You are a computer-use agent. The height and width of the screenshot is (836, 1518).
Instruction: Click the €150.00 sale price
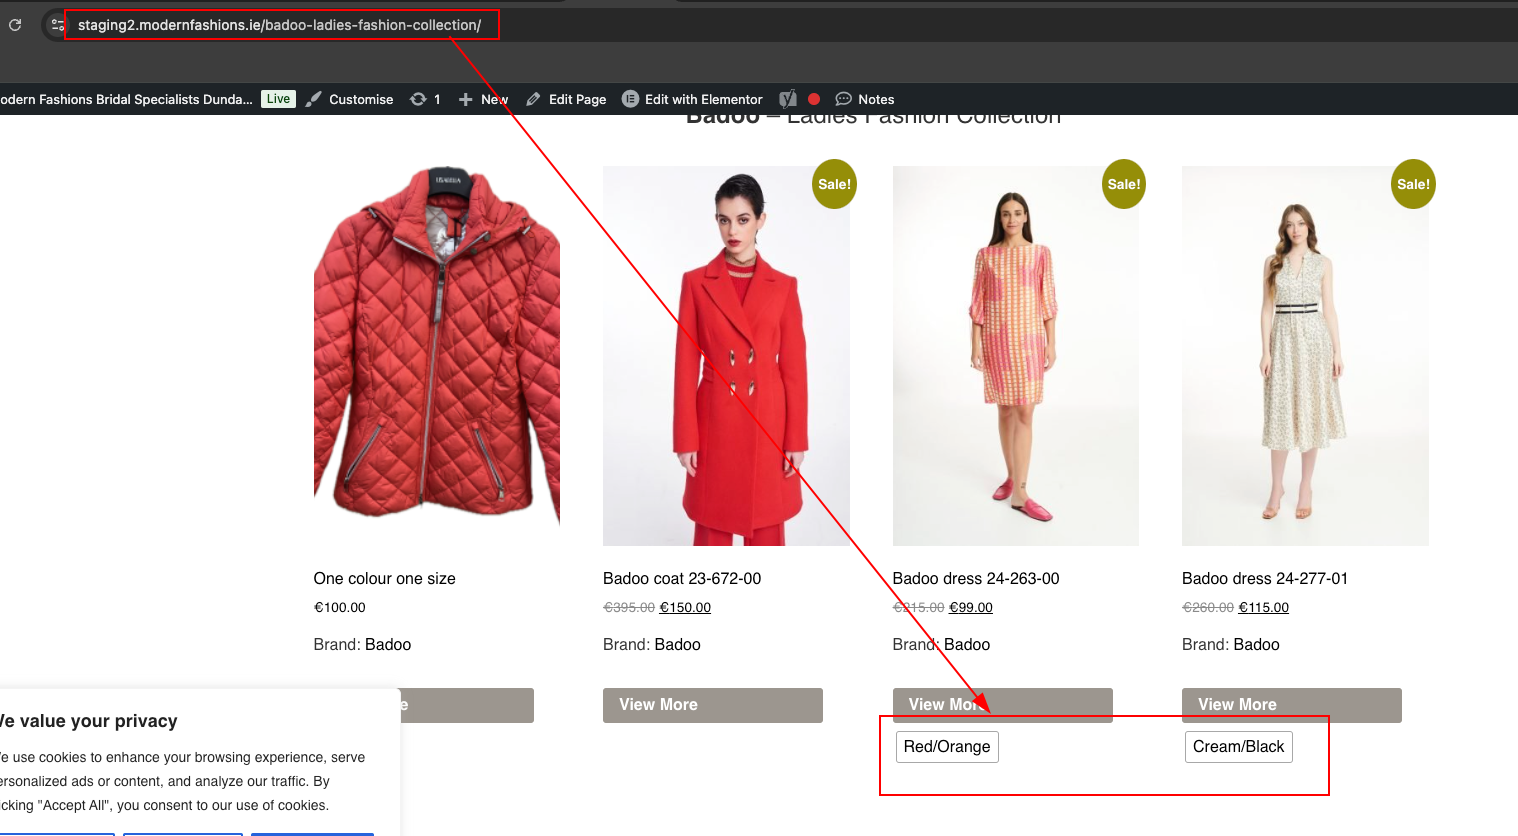pyautogui.click(x=685, y=607)
